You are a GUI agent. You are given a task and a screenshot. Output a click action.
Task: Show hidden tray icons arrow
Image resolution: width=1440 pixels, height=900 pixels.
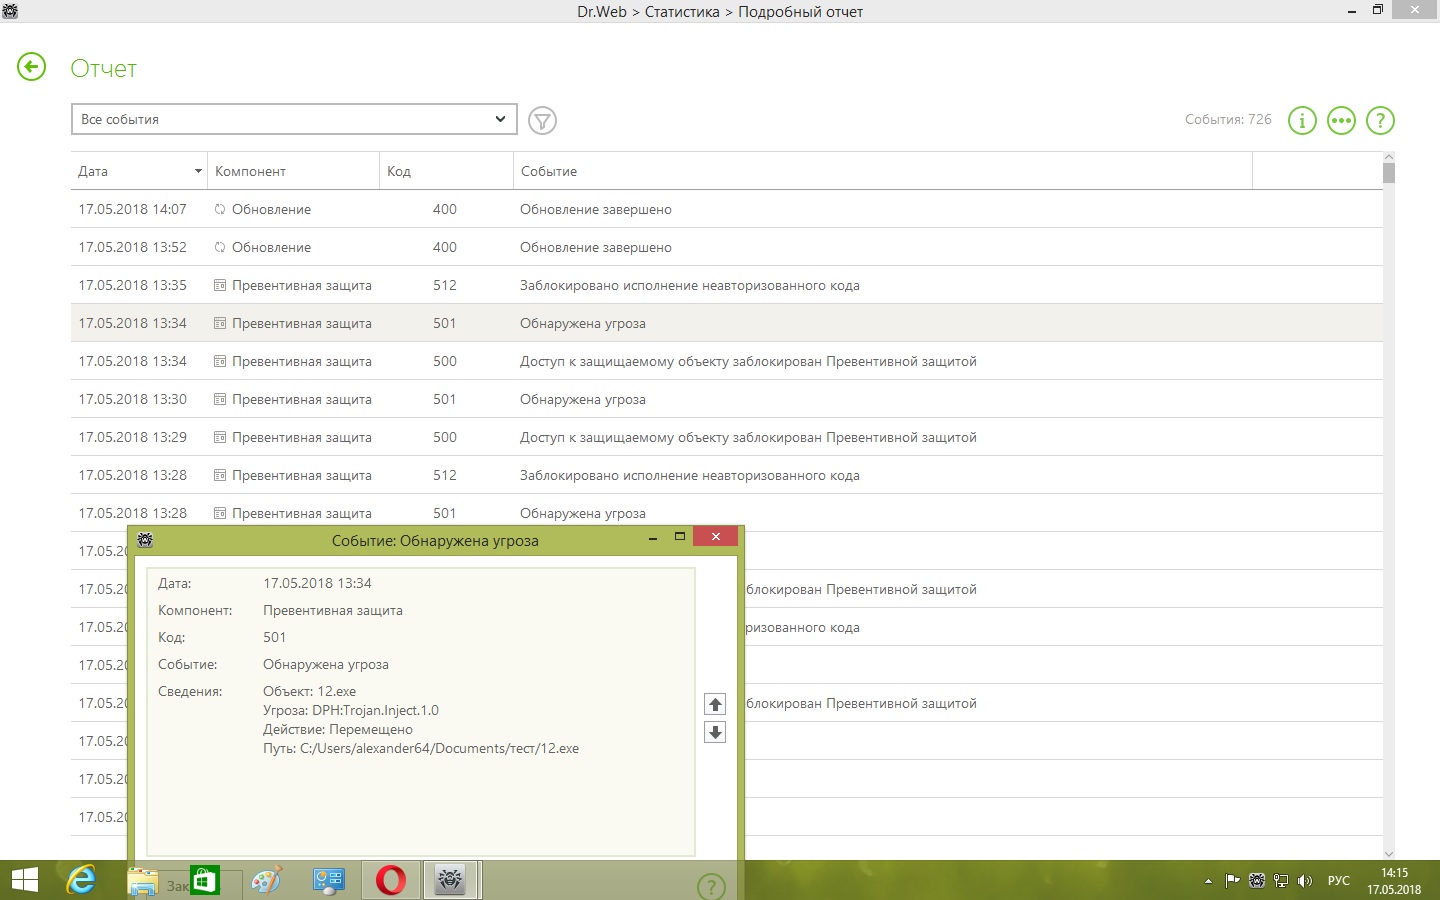click(x=1208, y=881)
